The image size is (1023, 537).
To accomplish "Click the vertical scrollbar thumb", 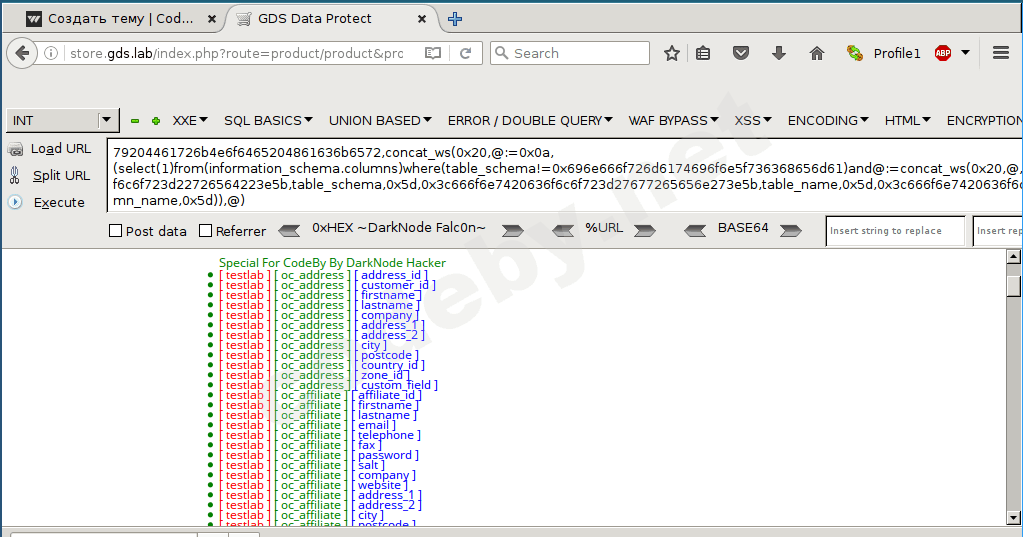I will point(1013,286).
